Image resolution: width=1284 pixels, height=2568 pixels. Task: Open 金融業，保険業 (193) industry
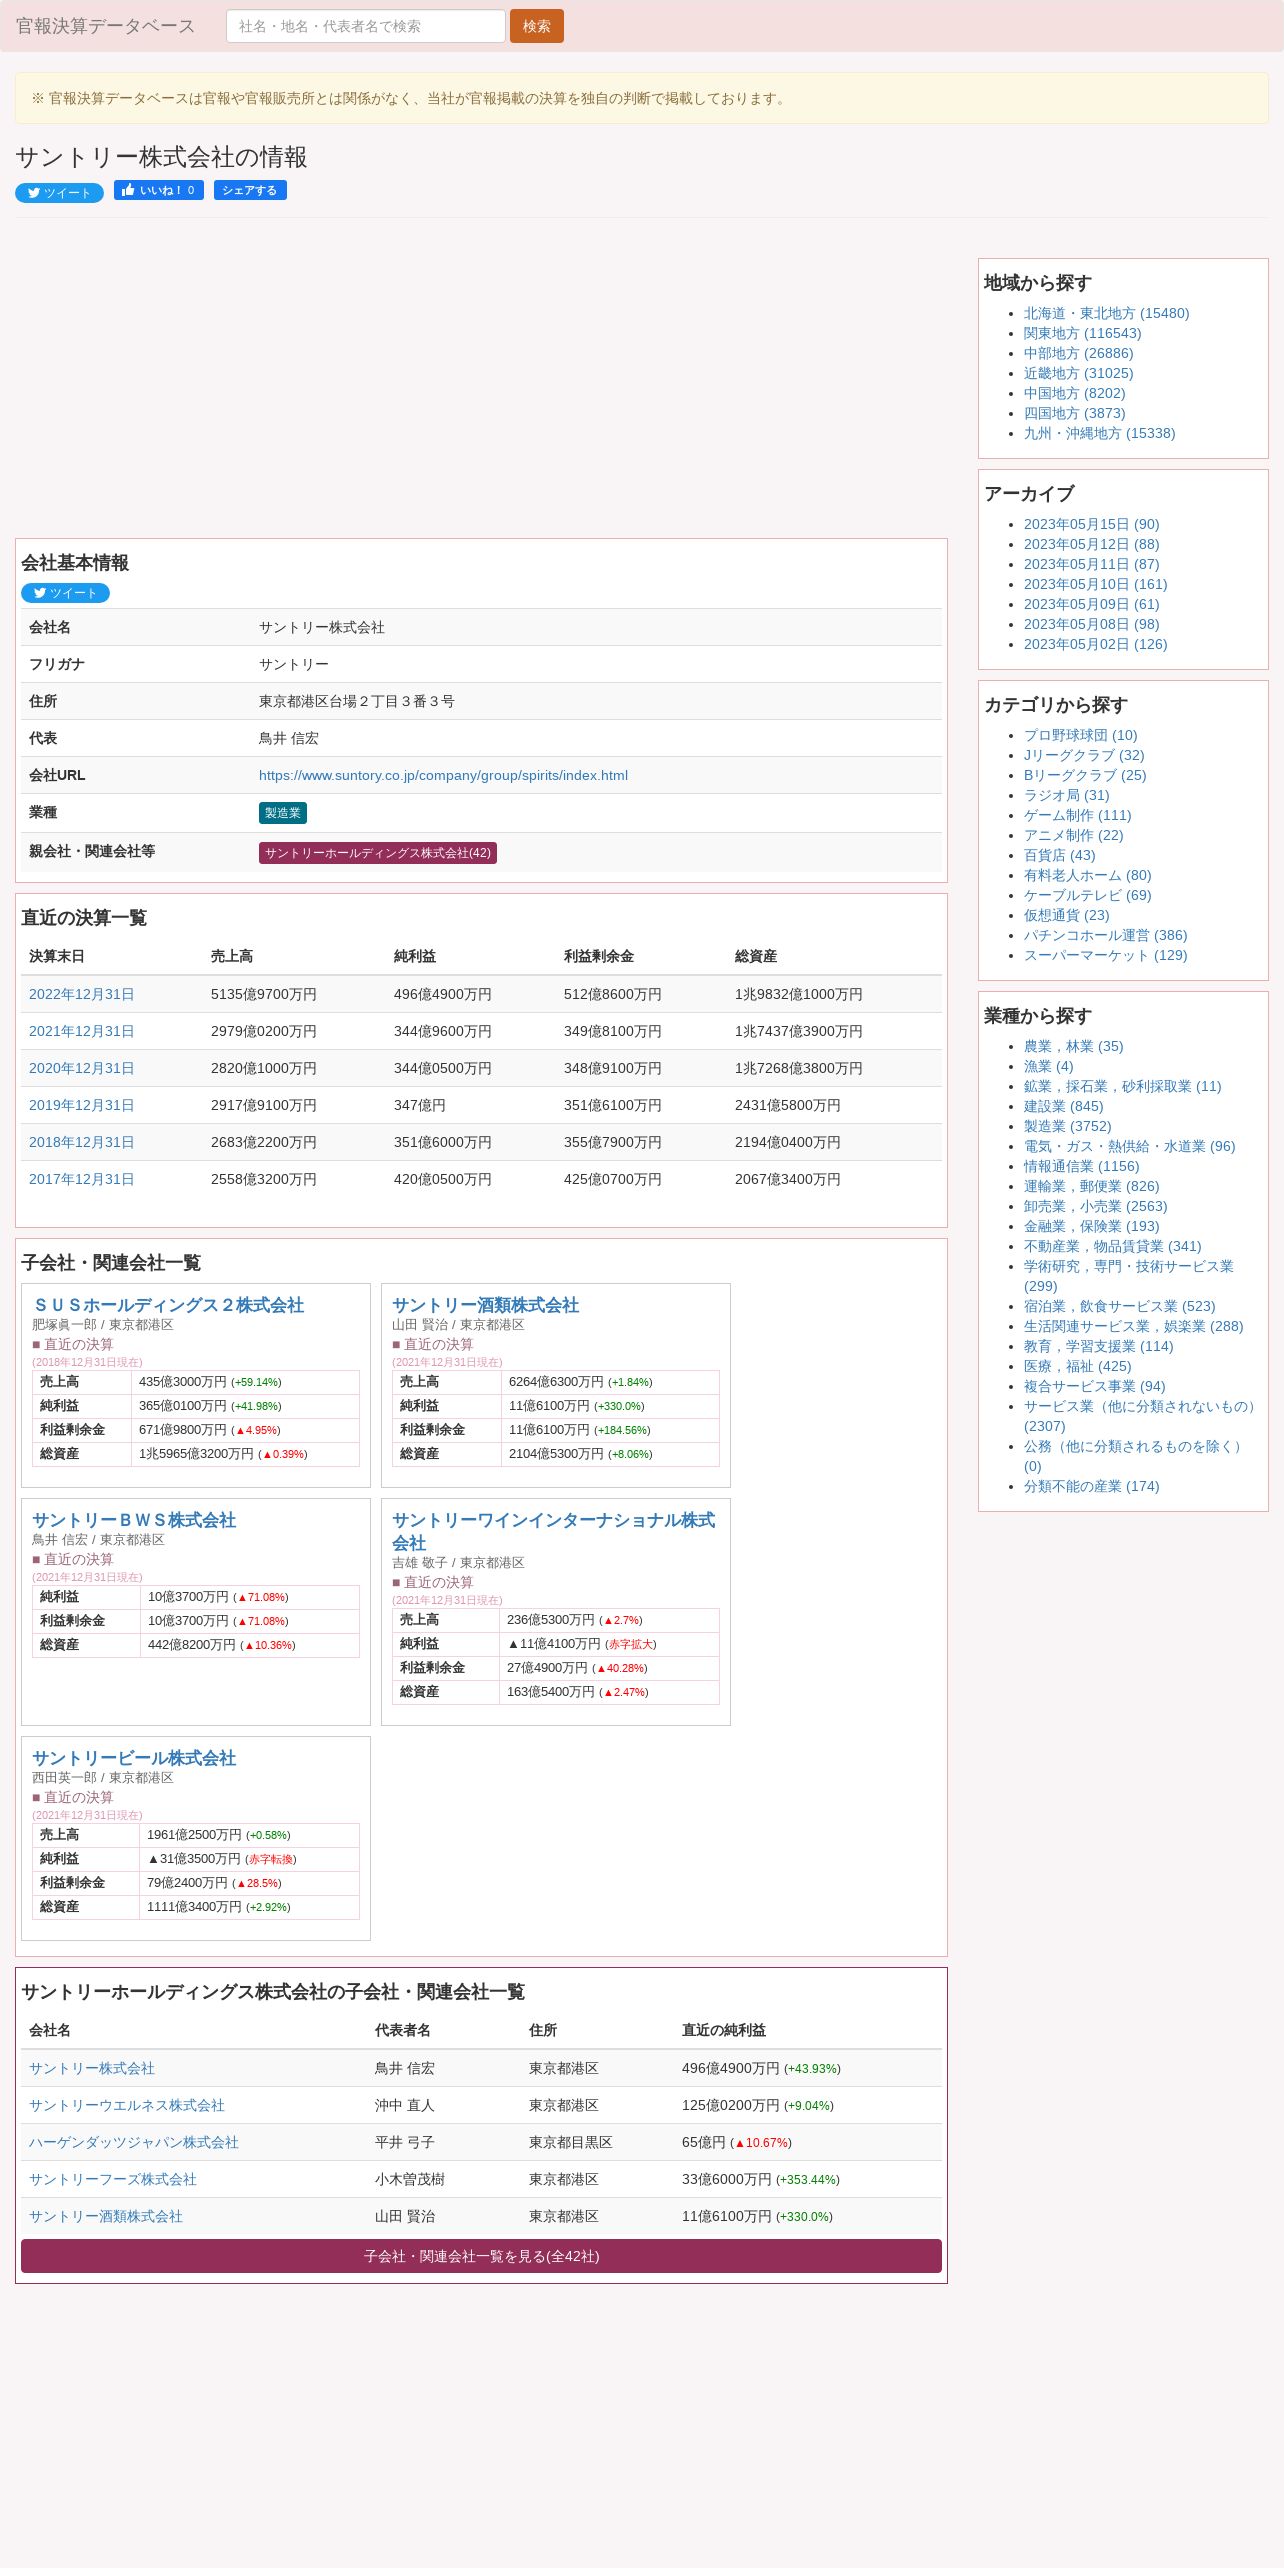pyautogui.click(x=1091, y=1226)
